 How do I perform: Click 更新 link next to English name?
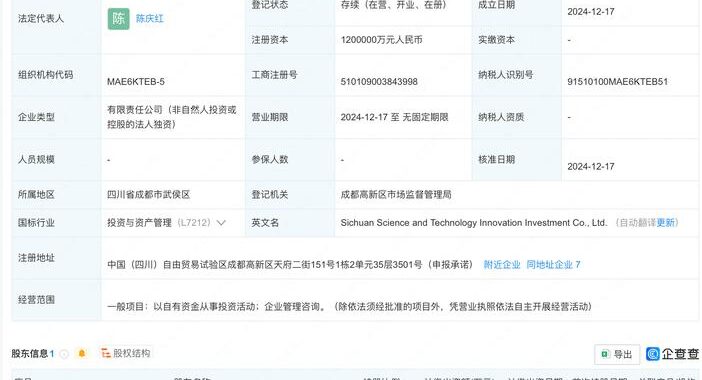tap(665, 222)
